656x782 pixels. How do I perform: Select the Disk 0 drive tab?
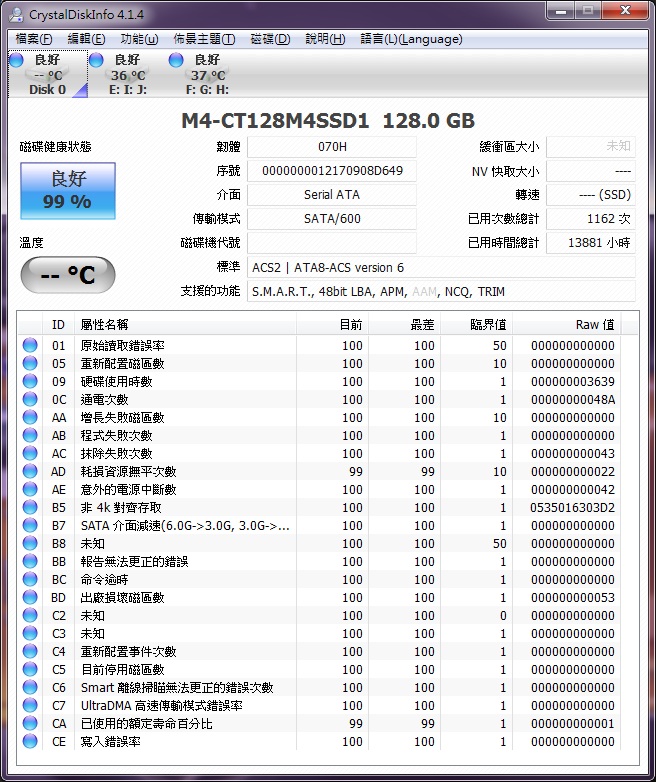(x=47, y=74)
